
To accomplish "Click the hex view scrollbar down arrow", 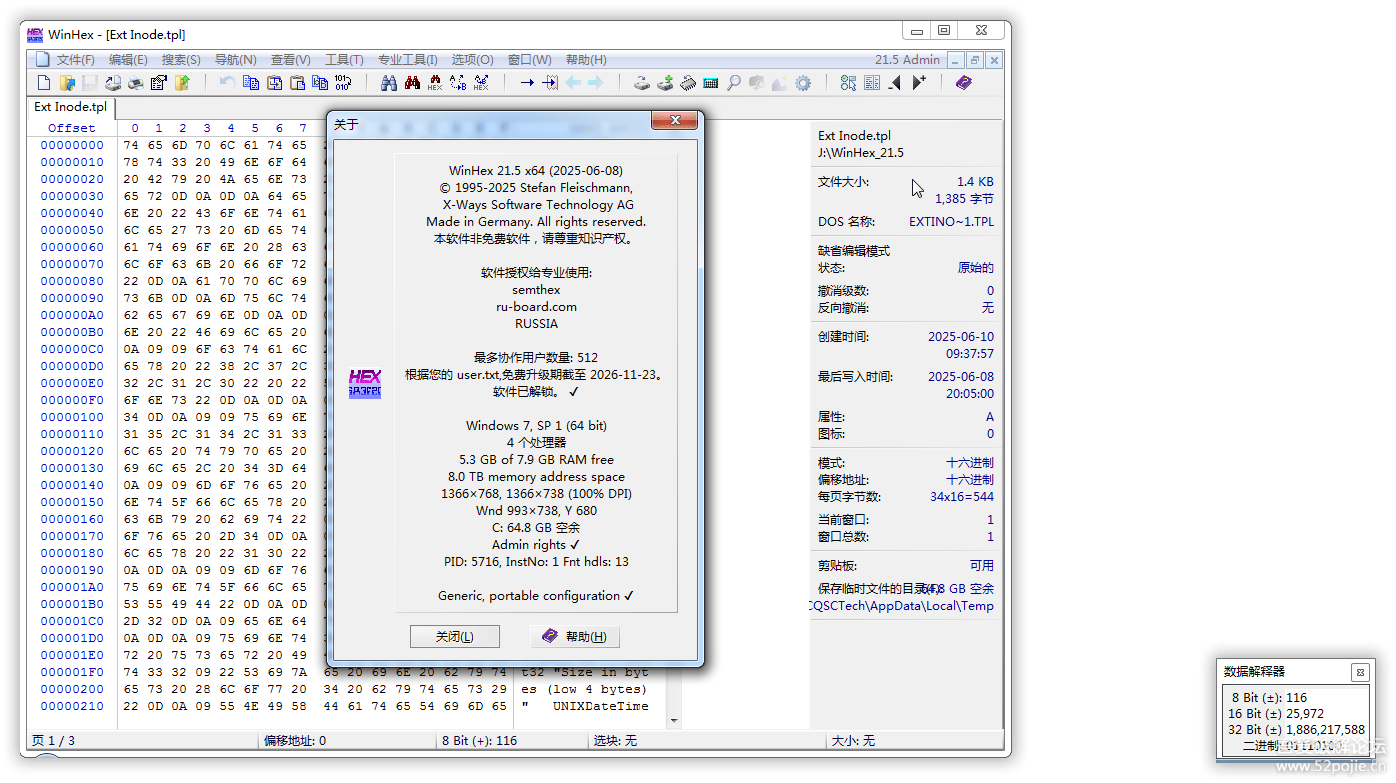I will [x=674, y=720].
